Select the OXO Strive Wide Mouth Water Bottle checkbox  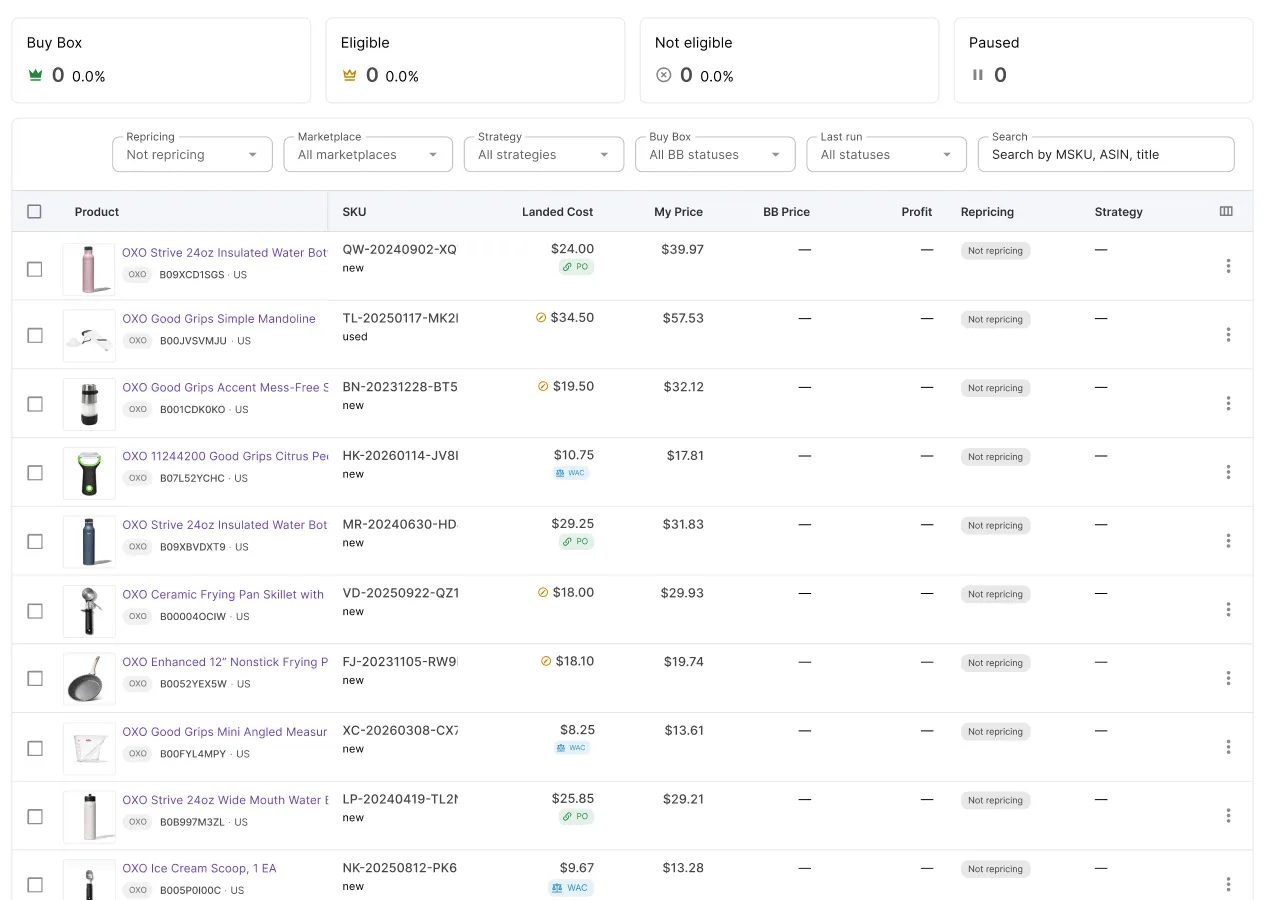click(34, 816)
